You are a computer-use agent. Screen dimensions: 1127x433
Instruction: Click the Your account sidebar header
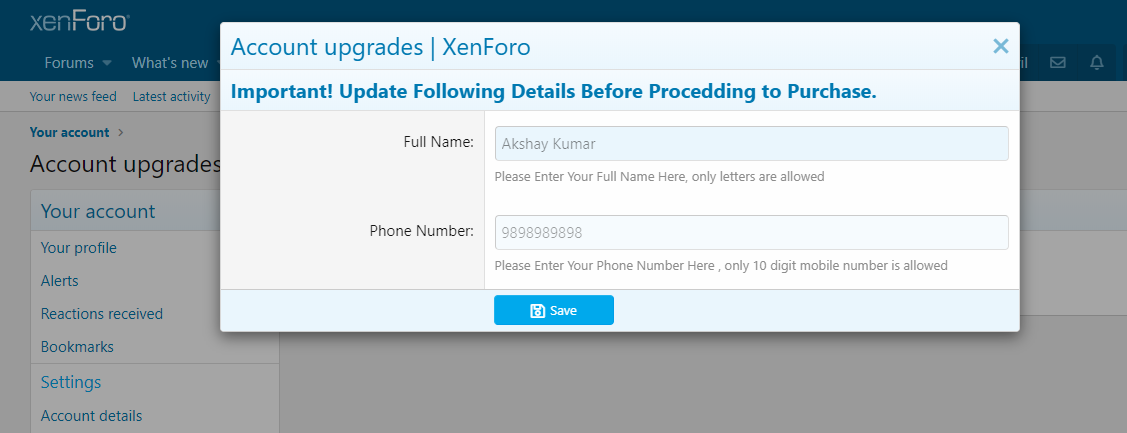point(98,211)
